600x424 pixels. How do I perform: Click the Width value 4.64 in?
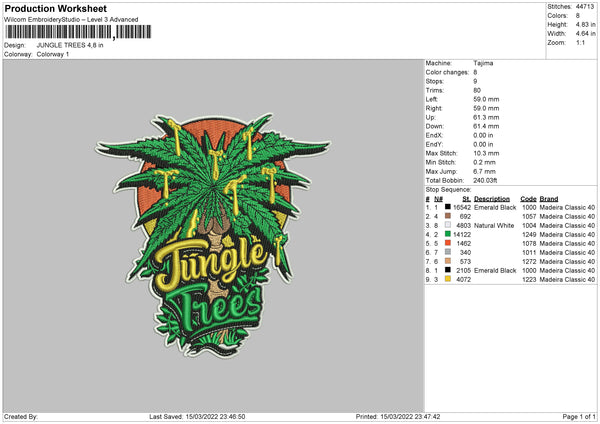point(585,34)
